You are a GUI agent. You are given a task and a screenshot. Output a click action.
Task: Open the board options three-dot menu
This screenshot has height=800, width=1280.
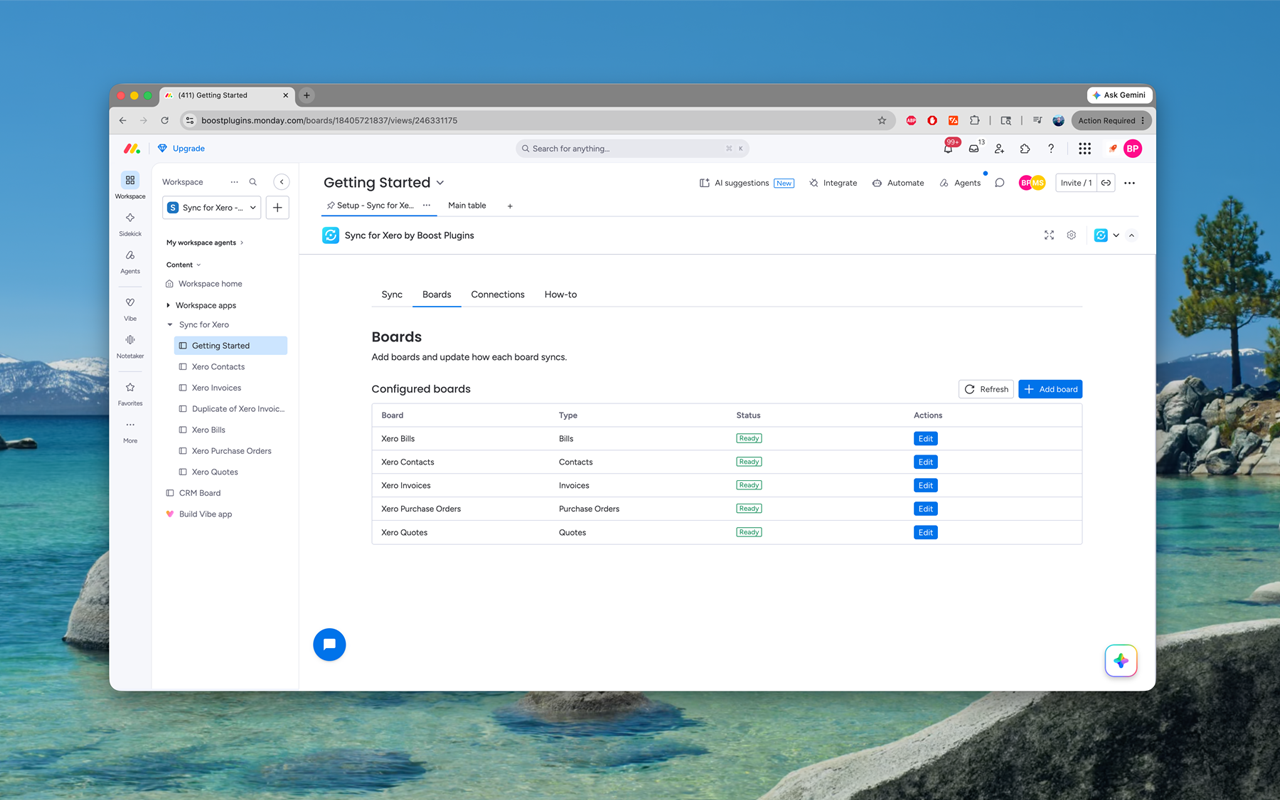coord(1130,183)
